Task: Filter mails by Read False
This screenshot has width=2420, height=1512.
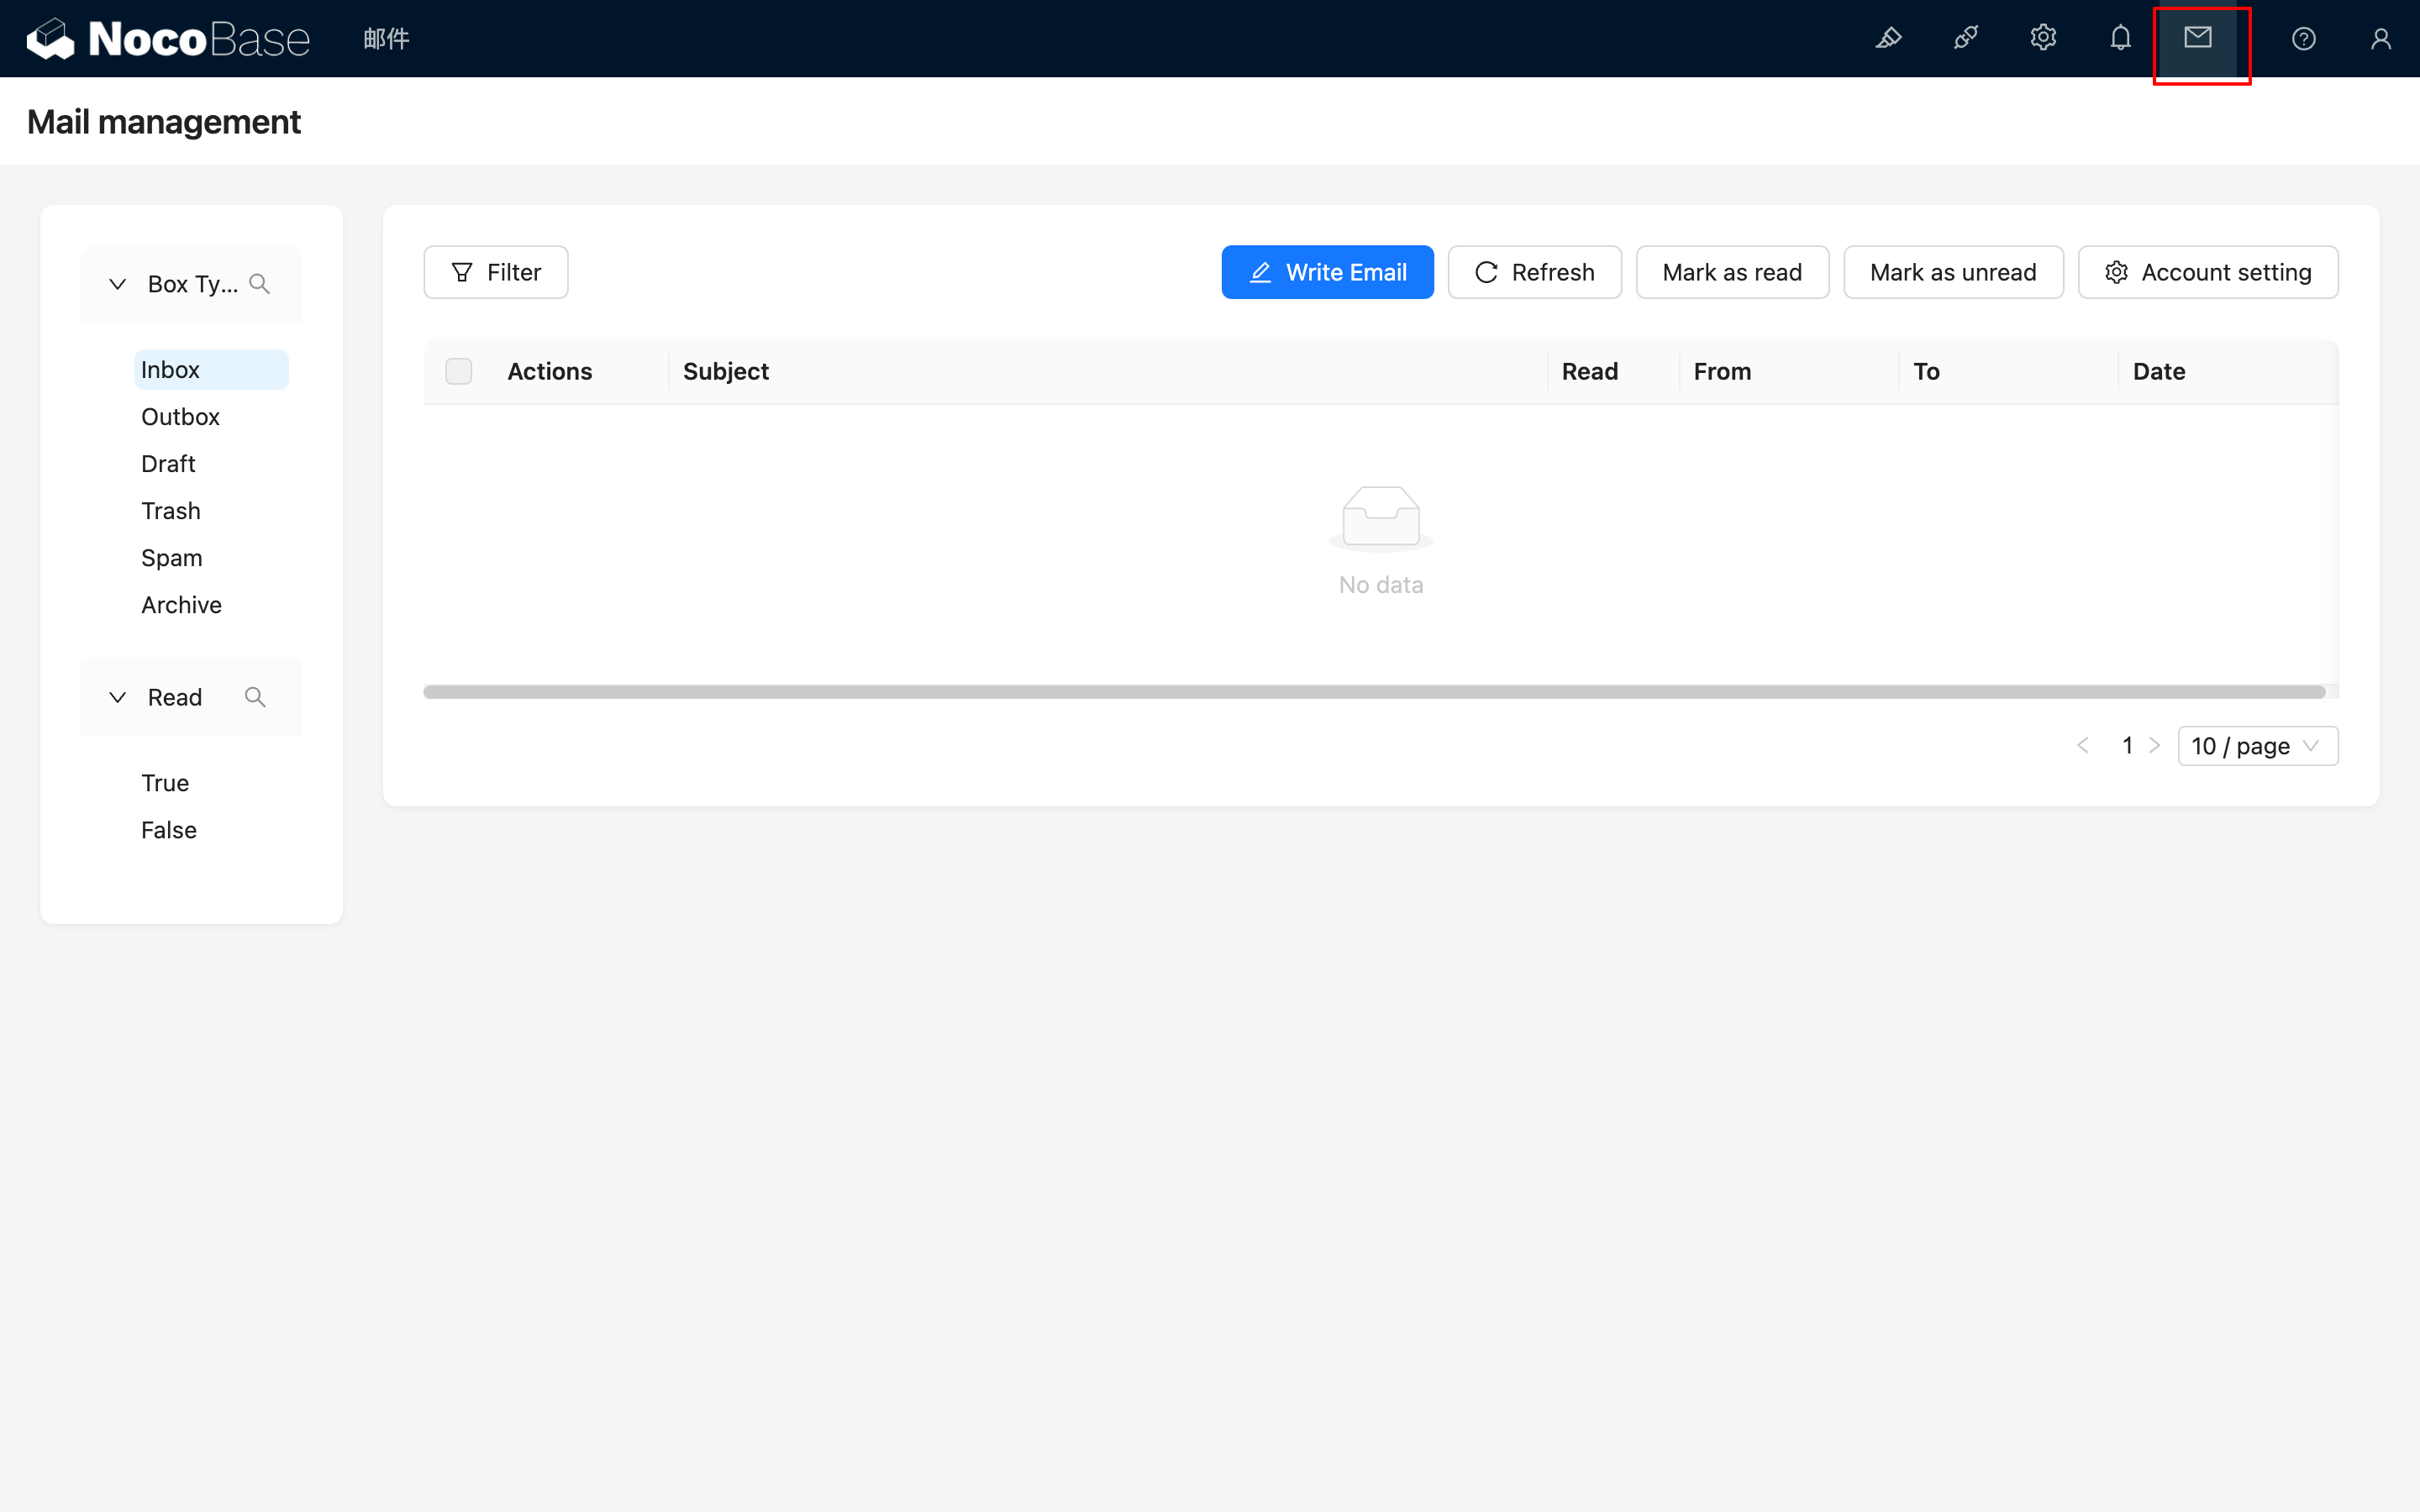Action: (x=169, y=830)
